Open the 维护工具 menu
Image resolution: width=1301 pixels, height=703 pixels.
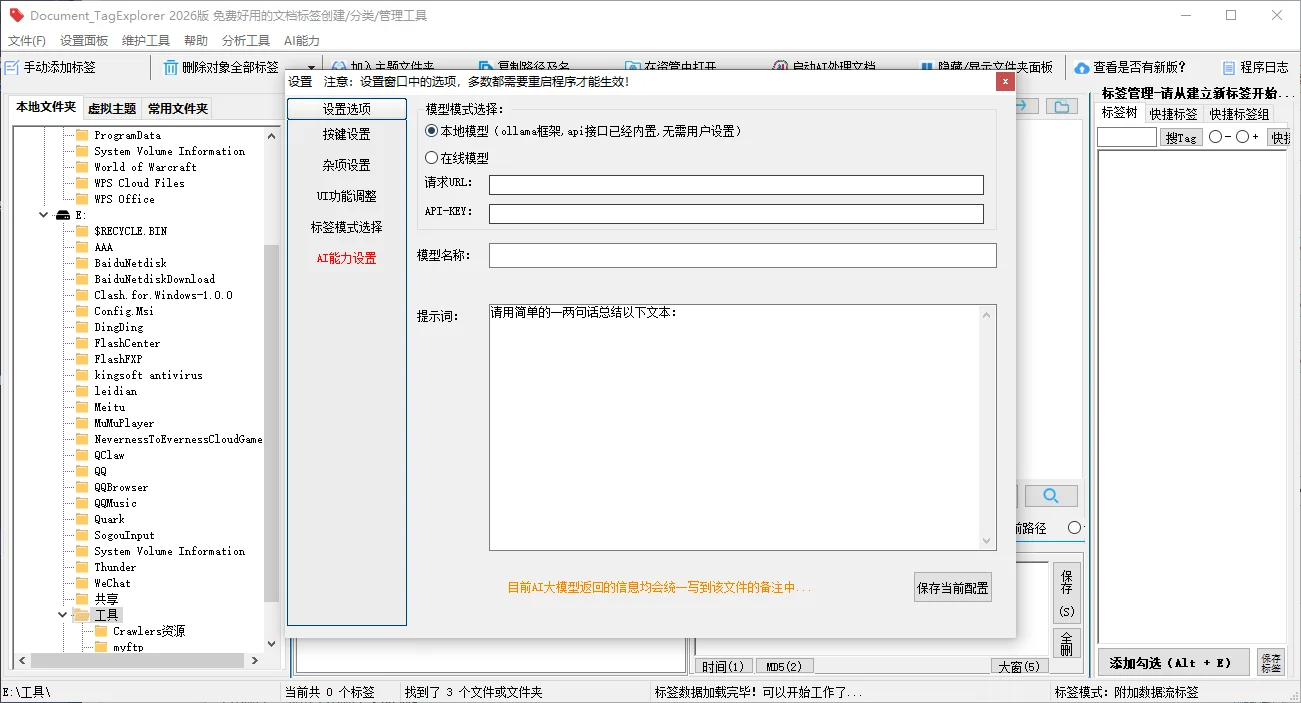(146, 41)
